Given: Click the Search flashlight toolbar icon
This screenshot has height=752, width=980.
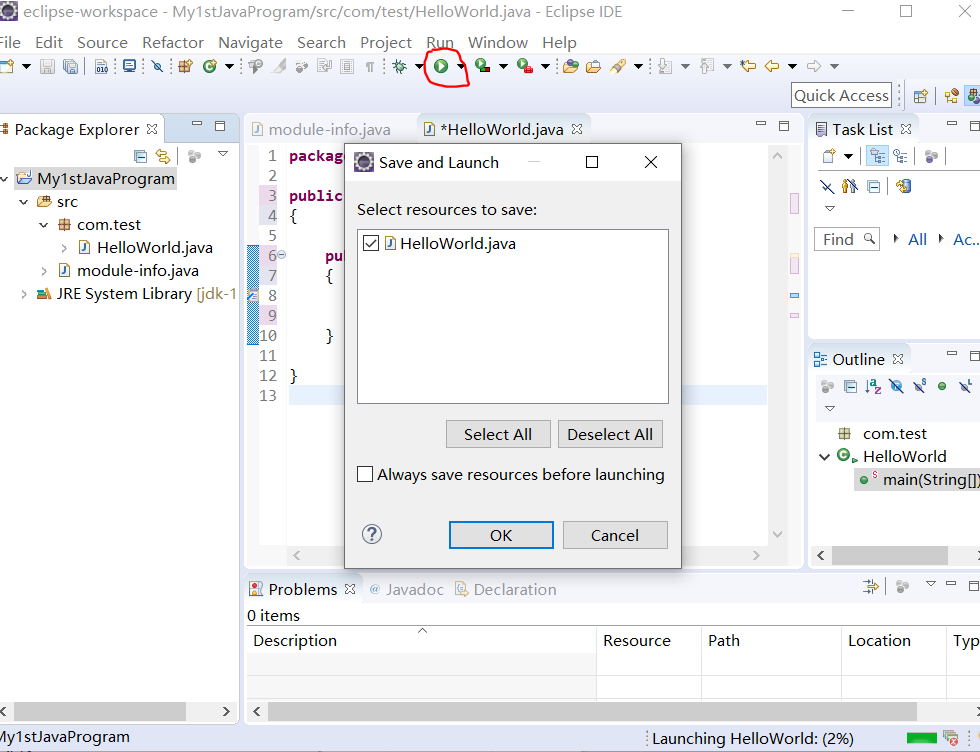Looking at the screenshot, I should [x=618, y=66].
